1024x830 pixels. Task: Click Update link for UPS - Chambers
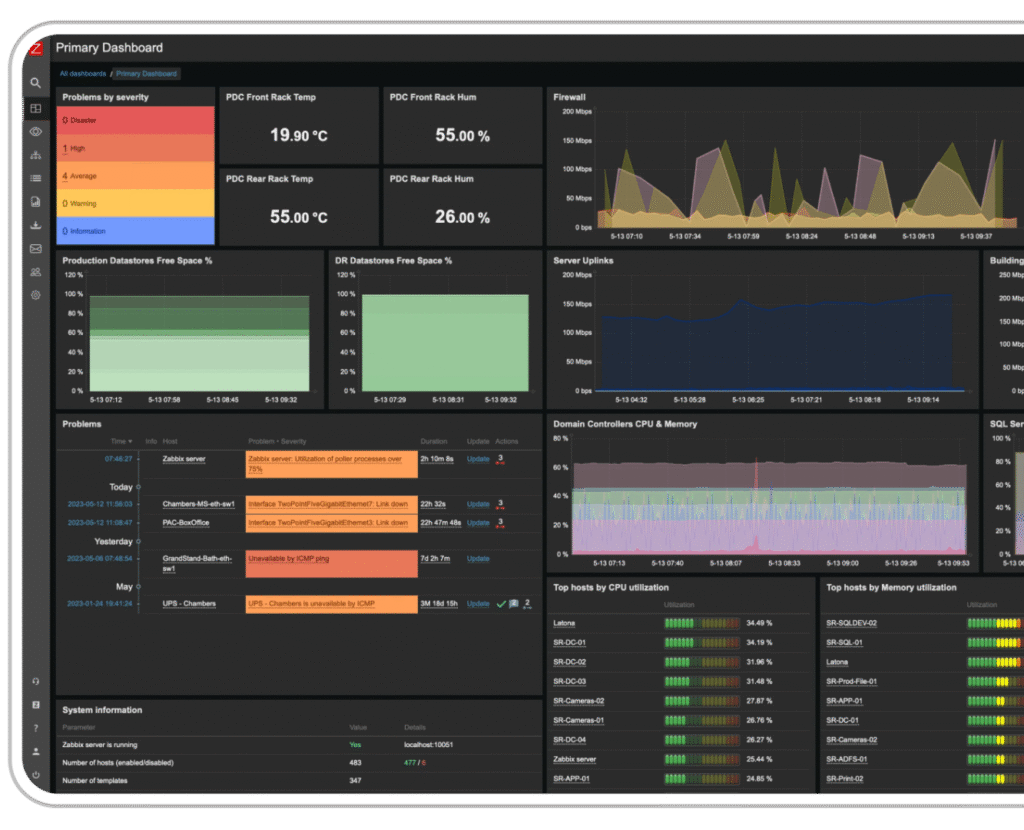[x=478, y=603]
